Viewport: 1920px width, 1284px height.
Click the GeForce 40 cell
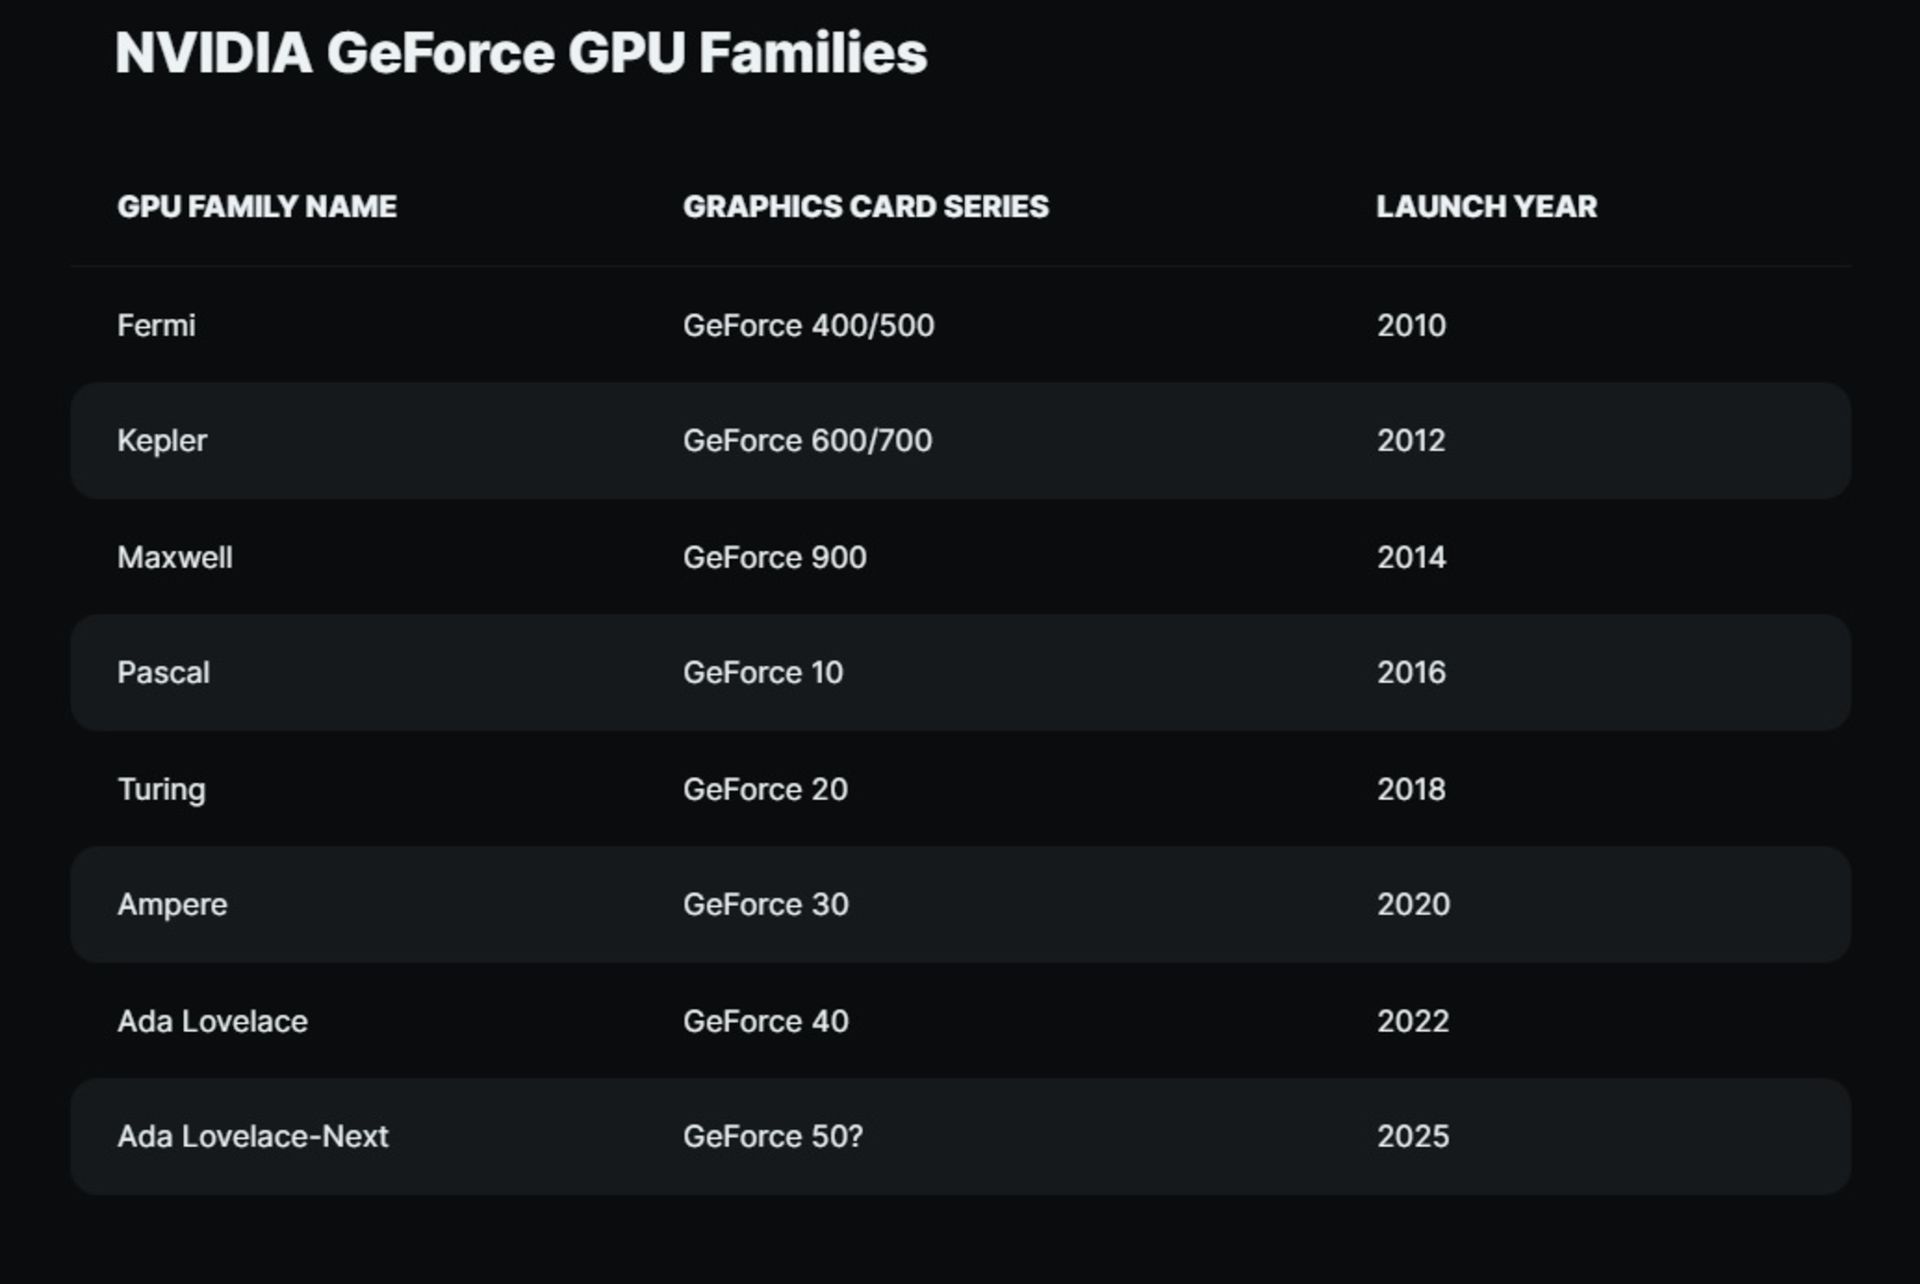(766, 1021)
